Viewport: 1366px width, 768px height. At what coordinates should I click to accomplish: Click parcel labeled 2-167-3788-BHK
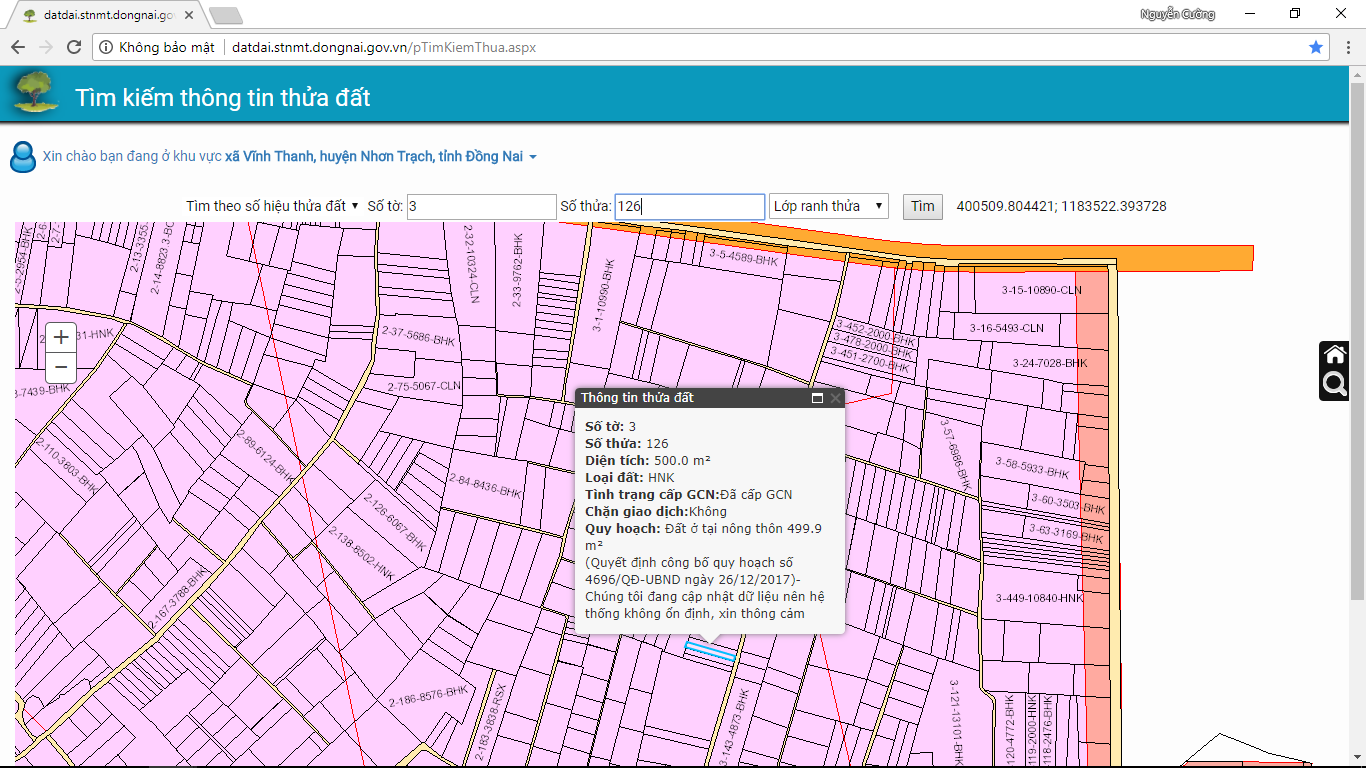point(179,599)
